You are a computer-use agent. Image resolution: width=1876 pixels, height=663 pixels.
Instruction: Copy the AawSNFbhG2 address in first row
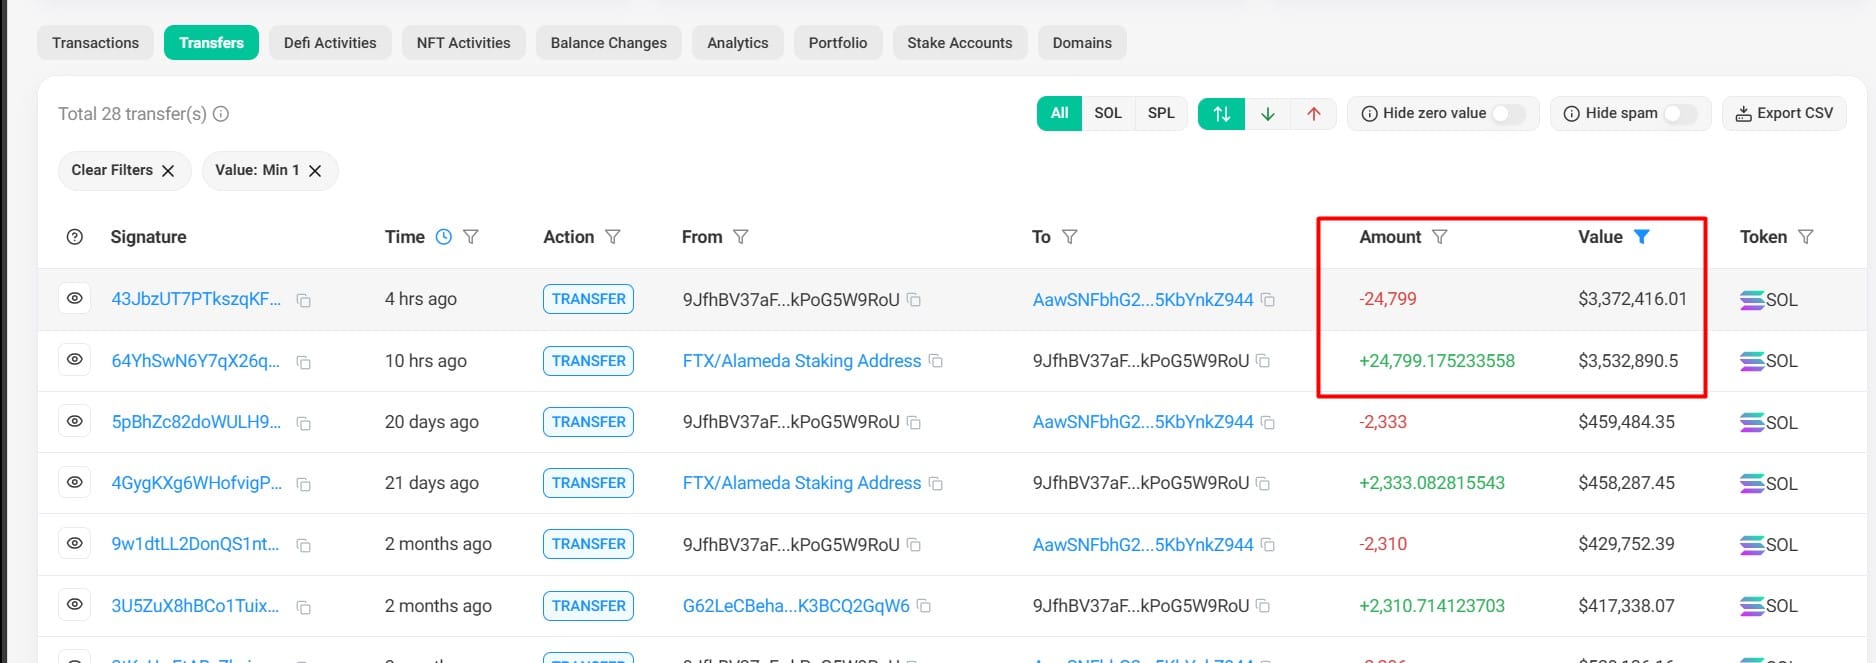(x=1268, y=300)
